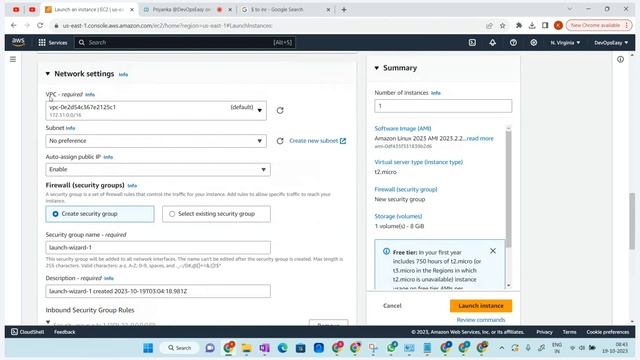Open the taskbar Search box
This screenshot has height=360, width=640.
tap(180, 348)
